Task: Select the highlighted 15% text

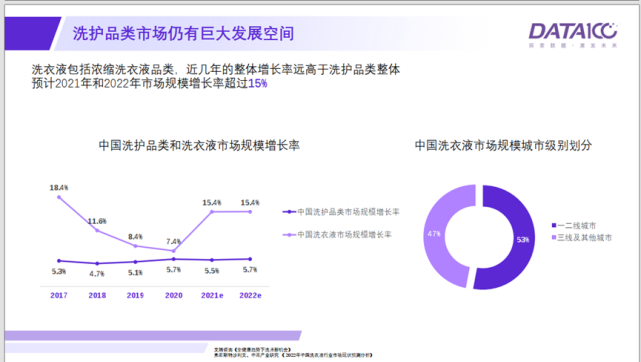Action: click(258, 83)
